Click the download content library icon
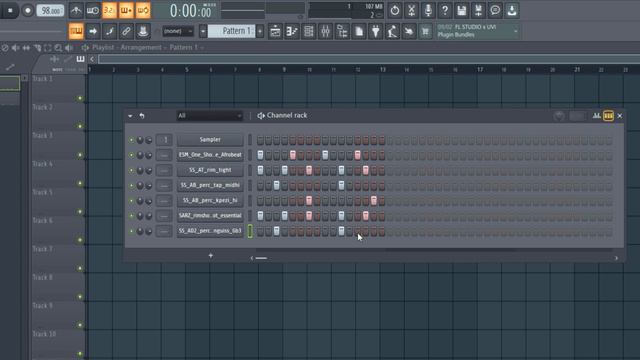The image size is (640, 360). (x=512, y=11)
